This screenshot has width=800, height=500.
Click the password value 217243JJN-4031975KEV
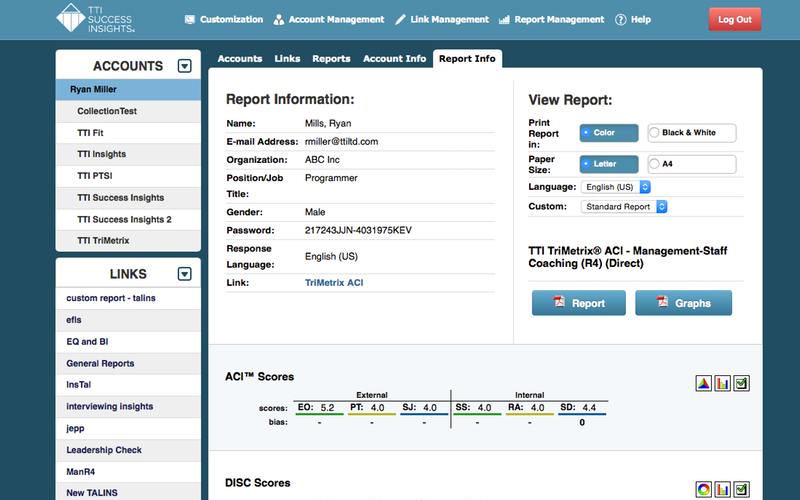358,231
